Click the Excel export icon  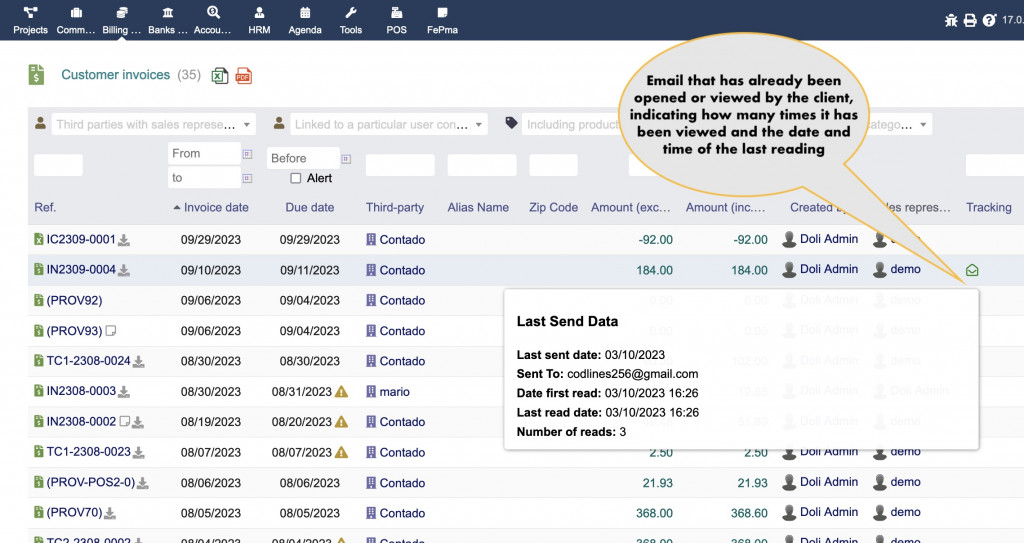(x=219, y=76)
